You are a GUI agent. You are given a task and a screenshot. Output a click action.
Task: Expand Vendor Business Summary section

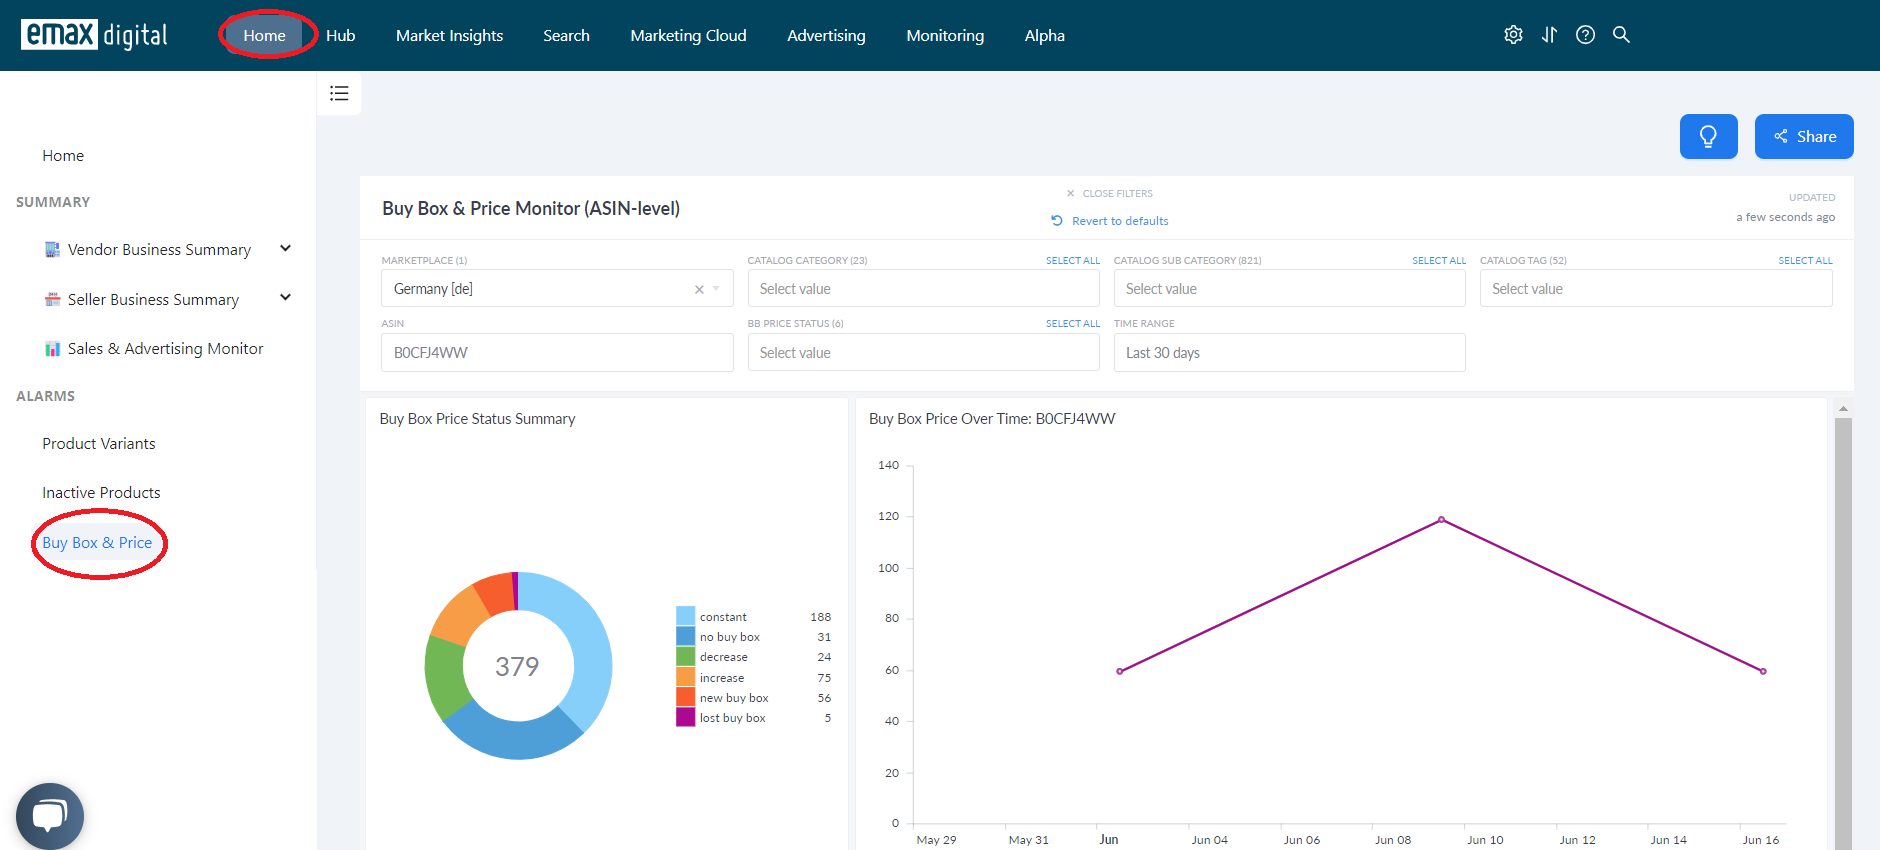[x=285, y=249]
